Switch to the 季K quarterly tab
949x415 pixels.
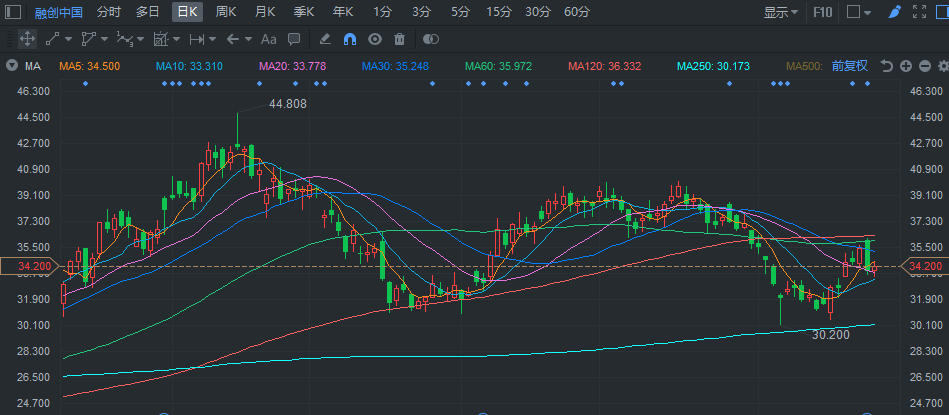(x=304, y=11)
